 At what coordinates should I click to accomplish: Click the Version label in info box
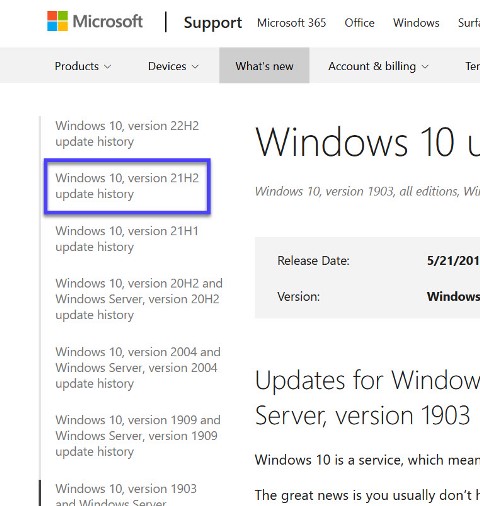click(x=298, y=296)
